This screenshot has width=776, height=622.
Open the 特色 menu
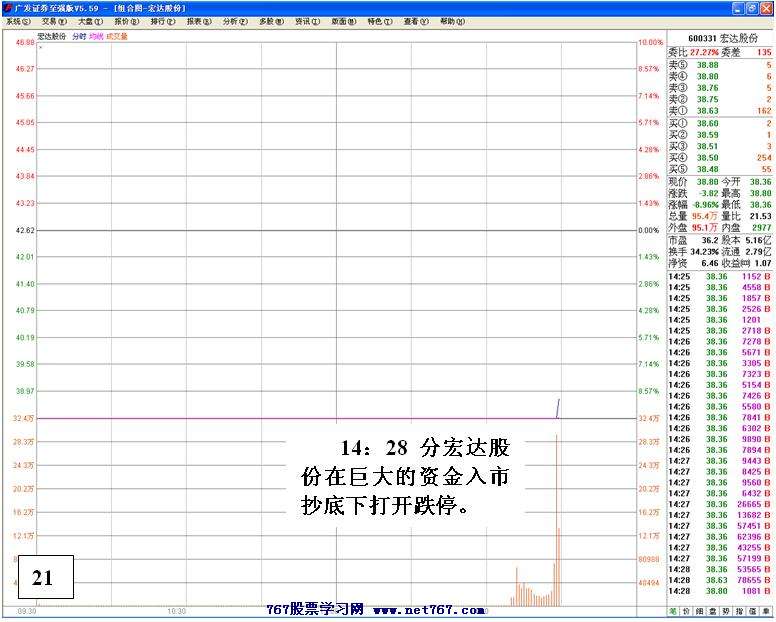[380, 22]
